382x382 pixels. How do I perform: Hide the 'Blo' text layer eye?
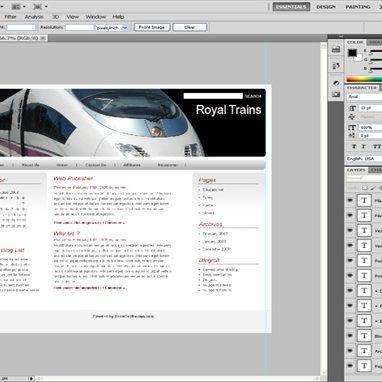[350, 336]
